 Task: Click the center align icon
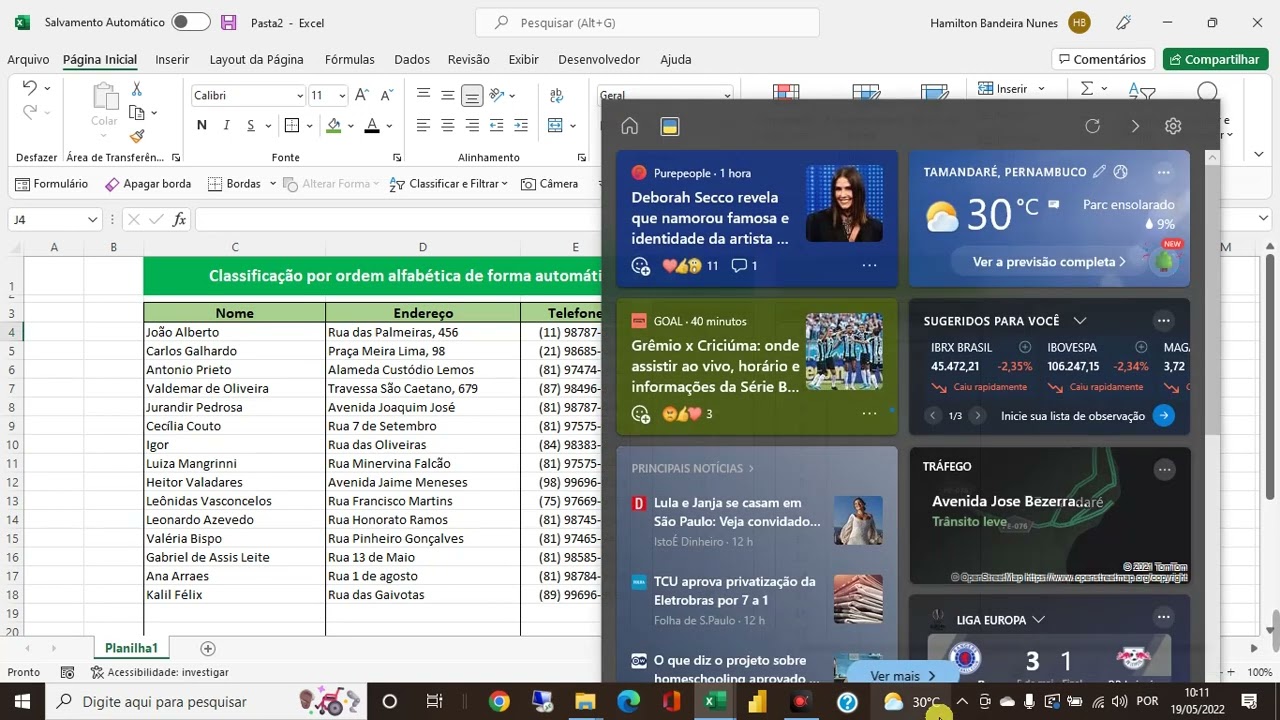[447, 125]
